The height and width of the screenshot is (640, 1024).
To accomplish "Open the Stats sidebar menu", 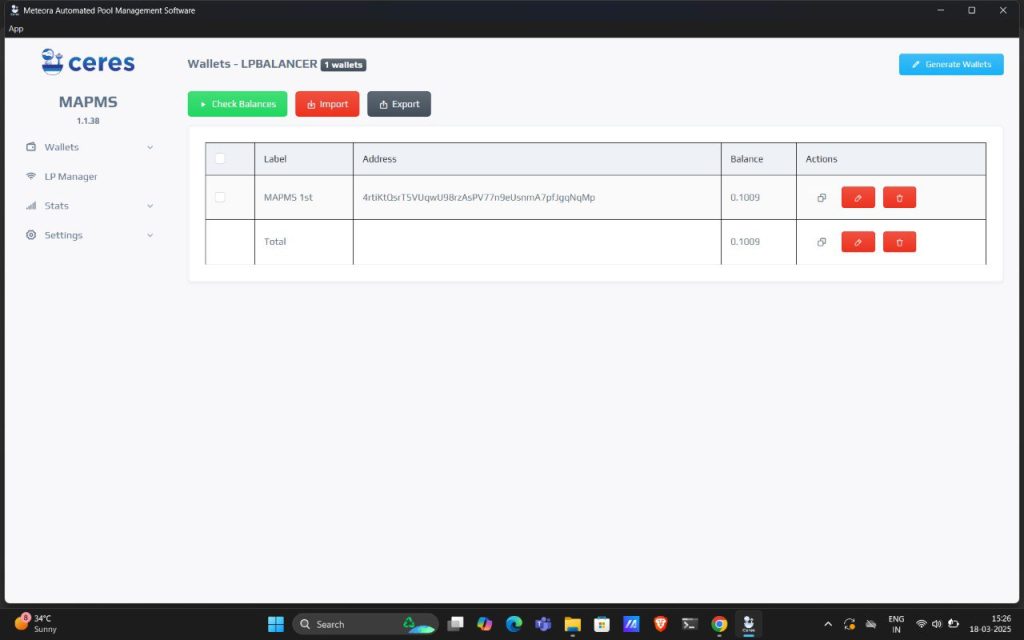I will click(x=89, y=206).
